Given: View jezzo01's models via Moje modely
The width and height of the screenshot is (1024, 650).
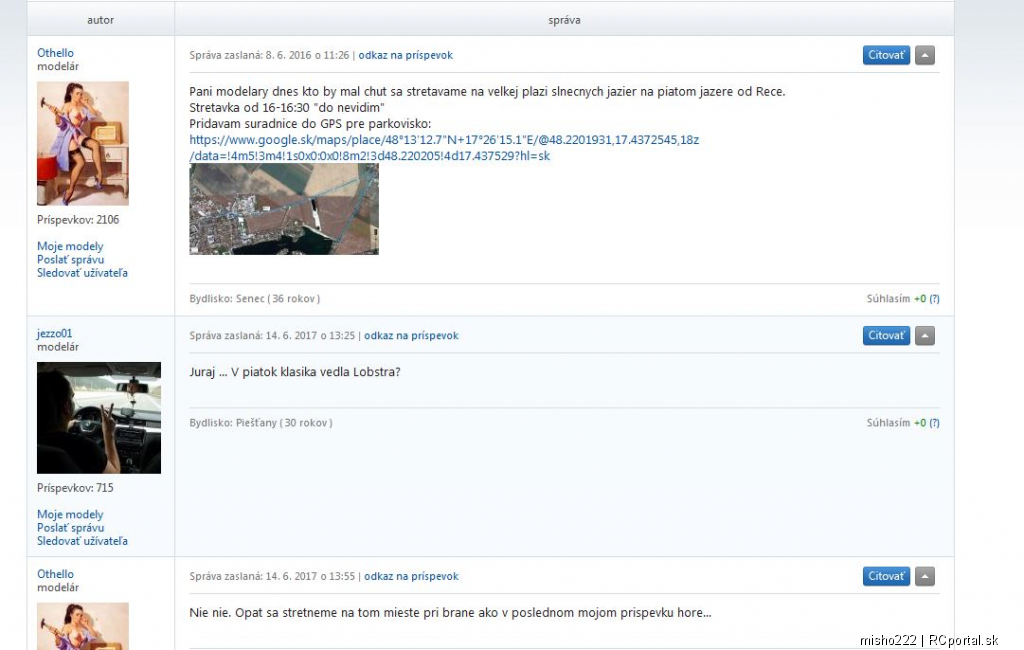Looking at the screenshot, I should point(70,515).
